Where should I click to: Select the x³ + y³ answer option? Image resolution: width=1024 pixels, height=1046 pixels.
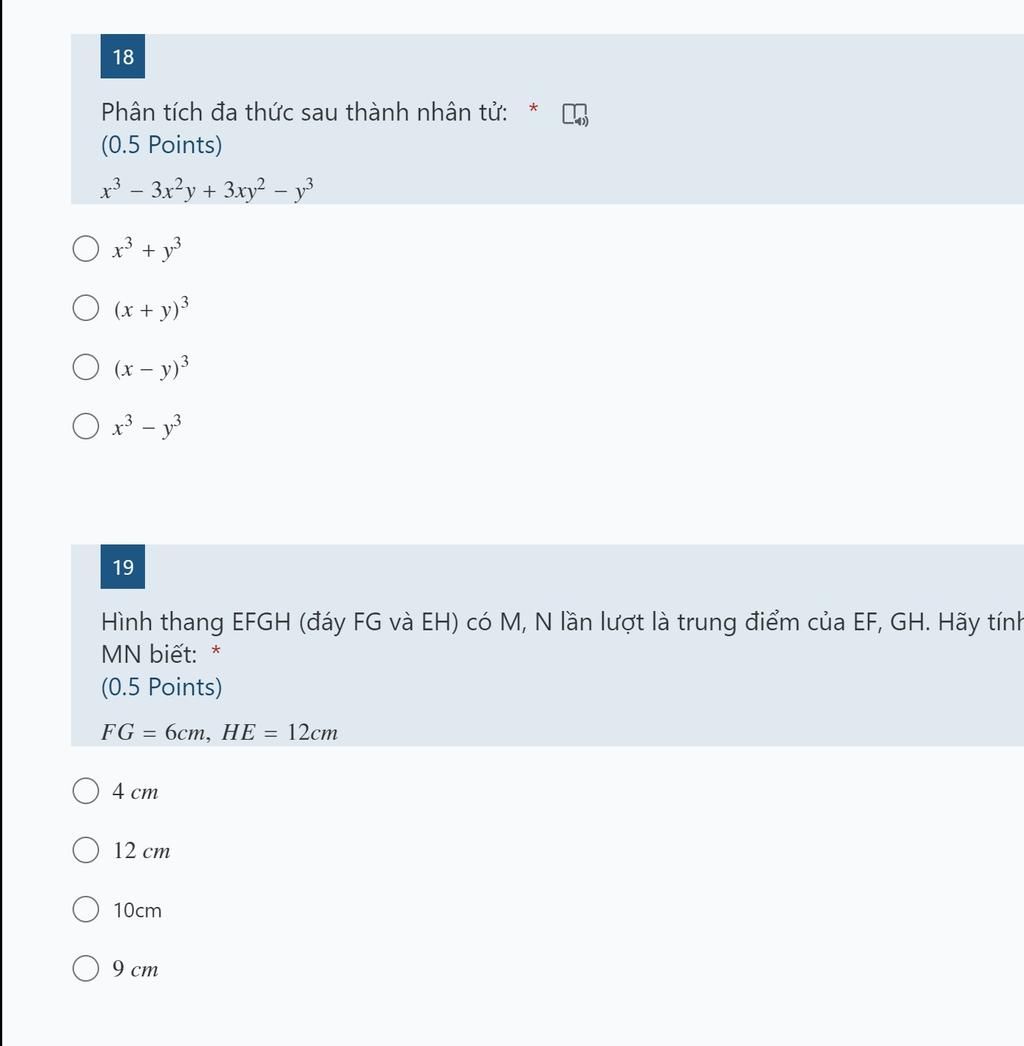[x=86, y=249]
